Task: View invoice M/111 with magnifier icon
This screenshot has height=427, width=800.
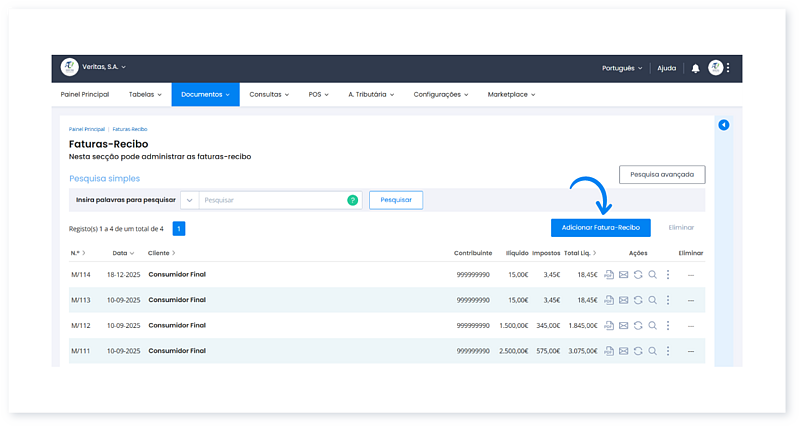Action: [651, 351]
